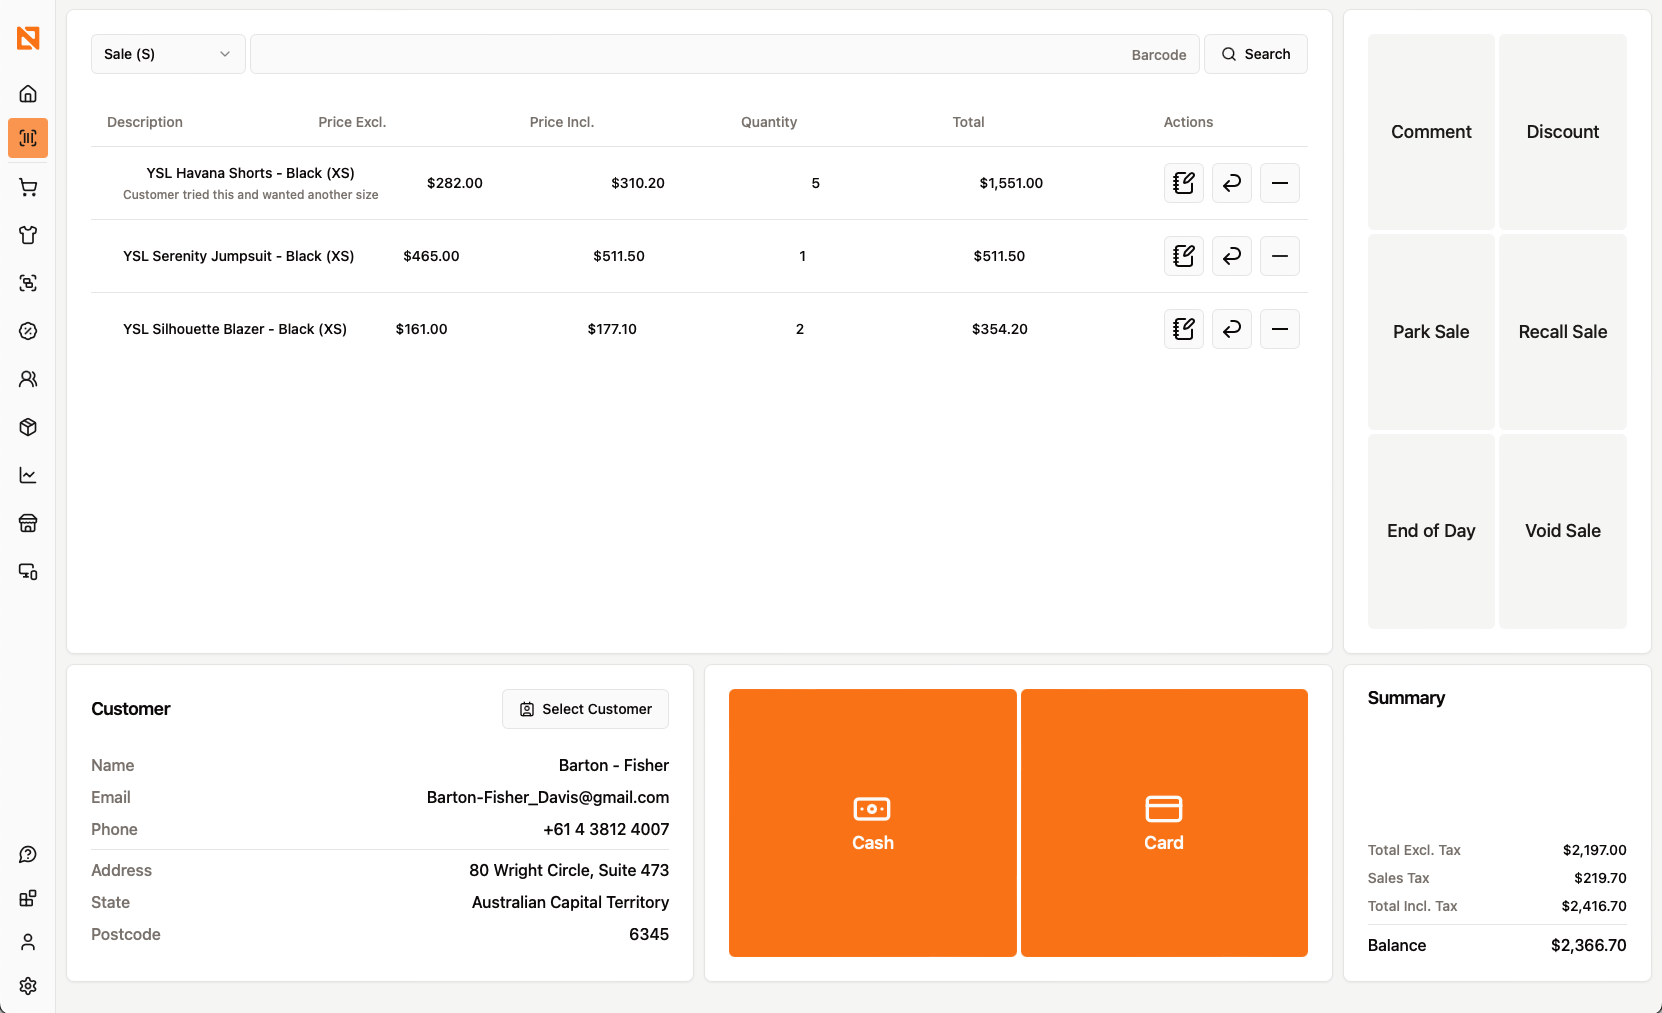Image resolution: width=1662 pixels, height=1013 pixels.
Task: Open the Discount tile
Action: 1562,132
